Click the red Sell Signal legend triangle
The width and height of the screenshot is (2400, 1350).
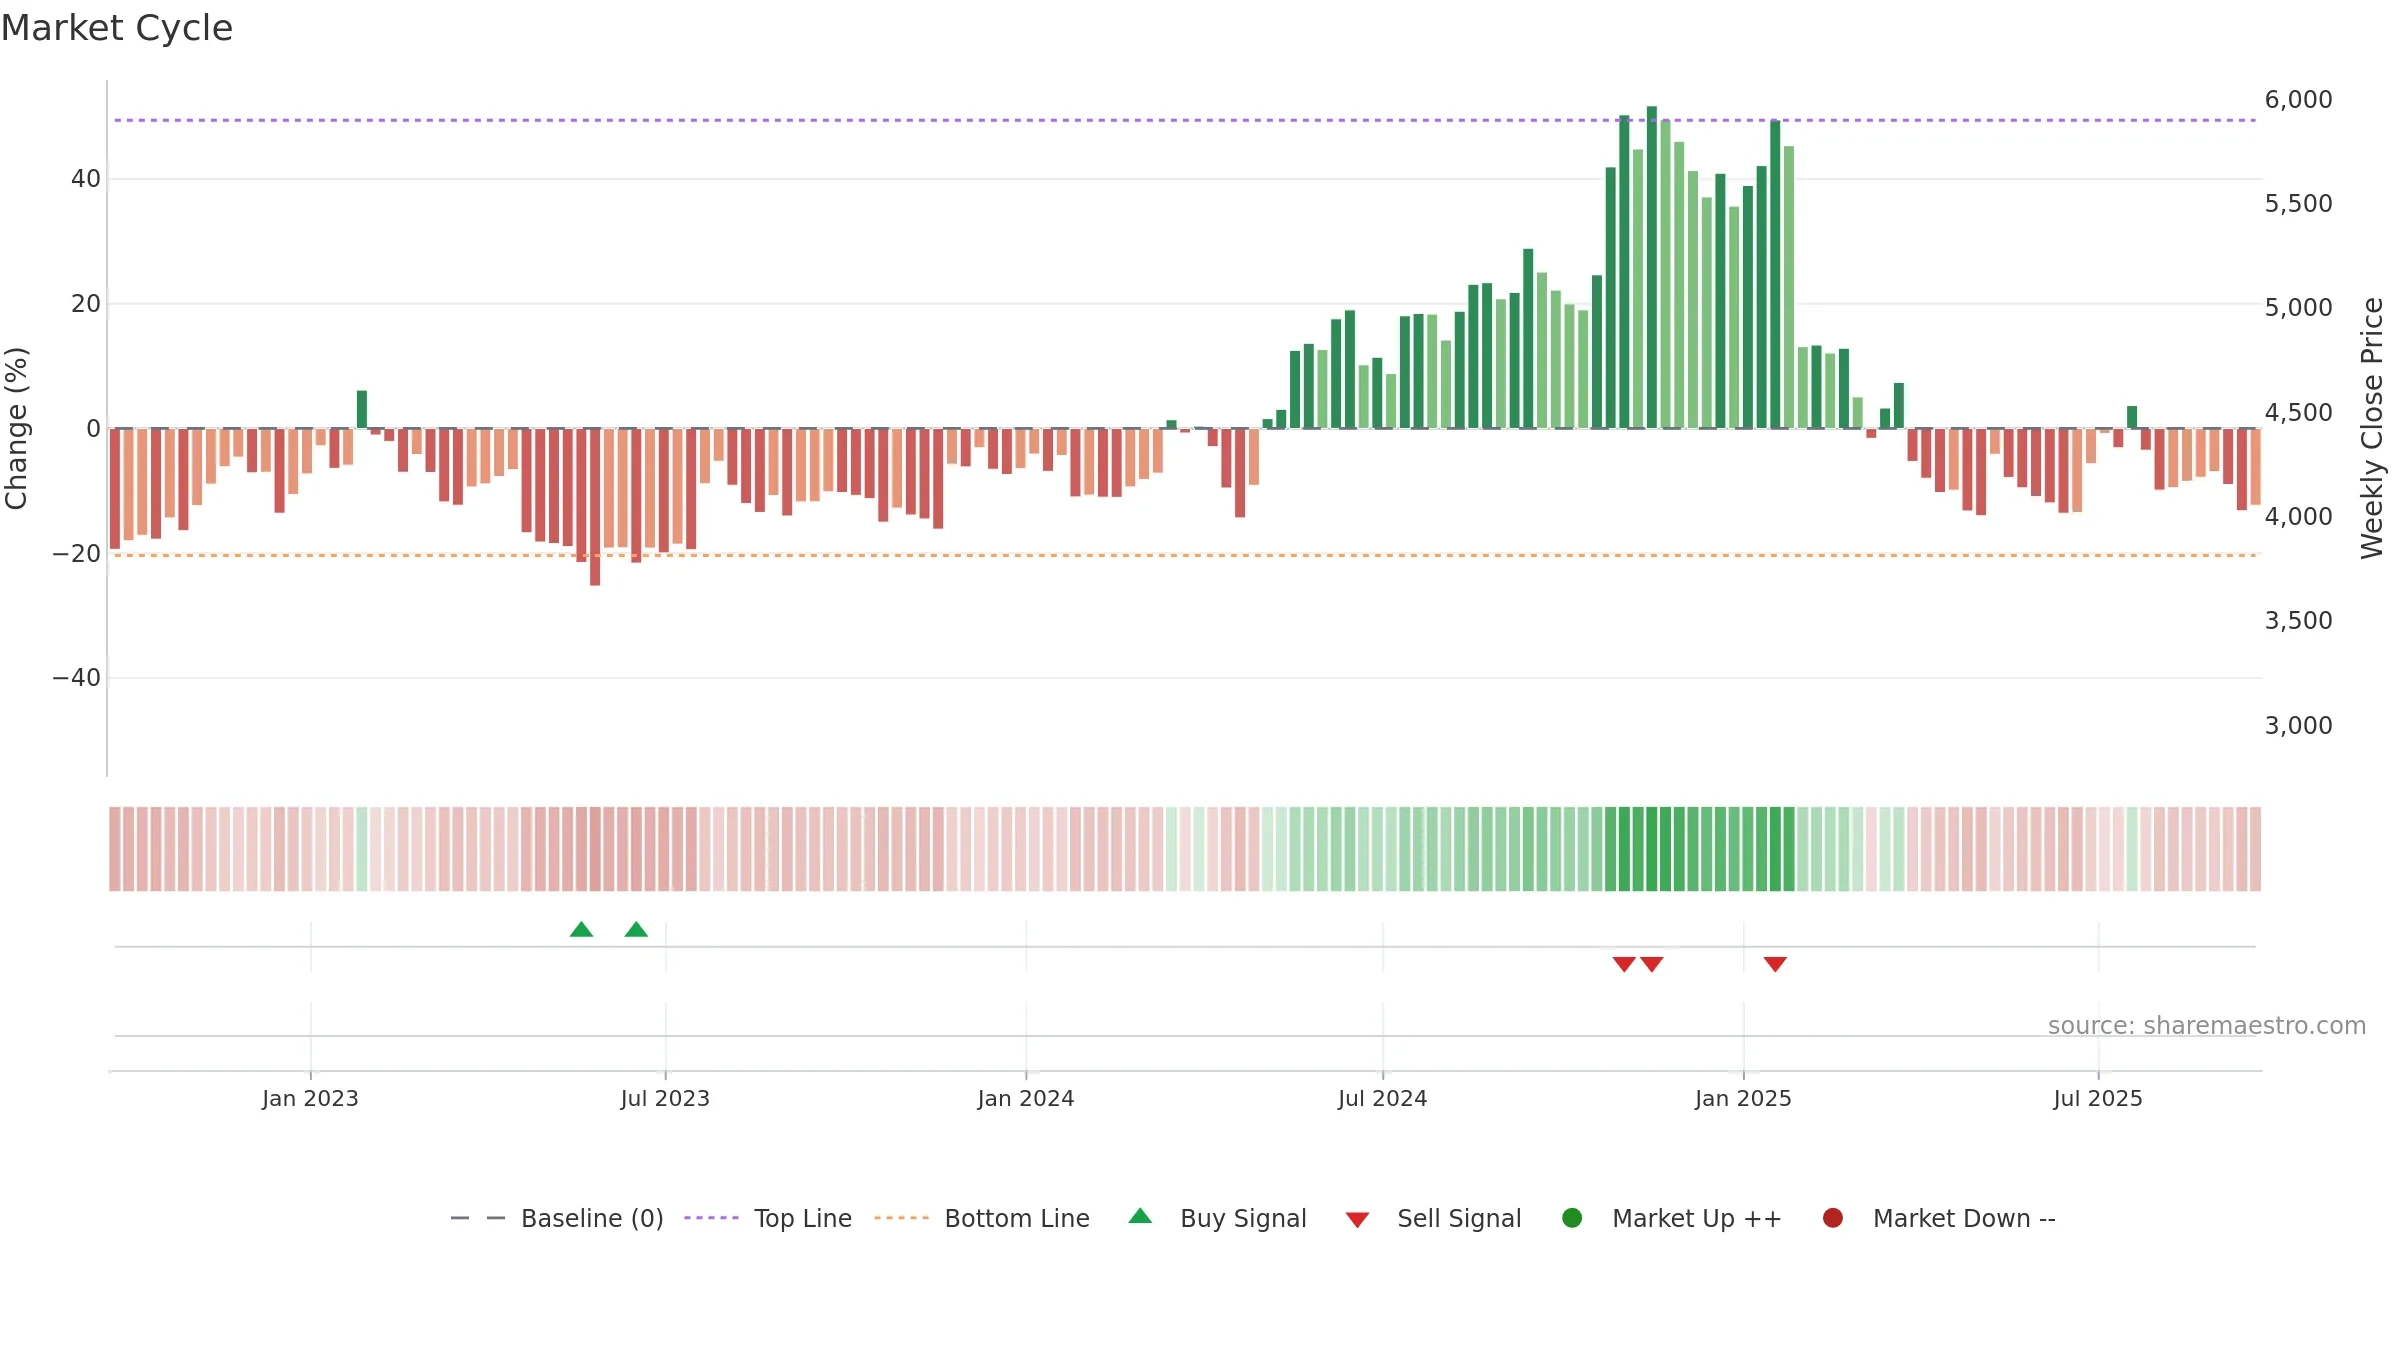(1357, 1220)
